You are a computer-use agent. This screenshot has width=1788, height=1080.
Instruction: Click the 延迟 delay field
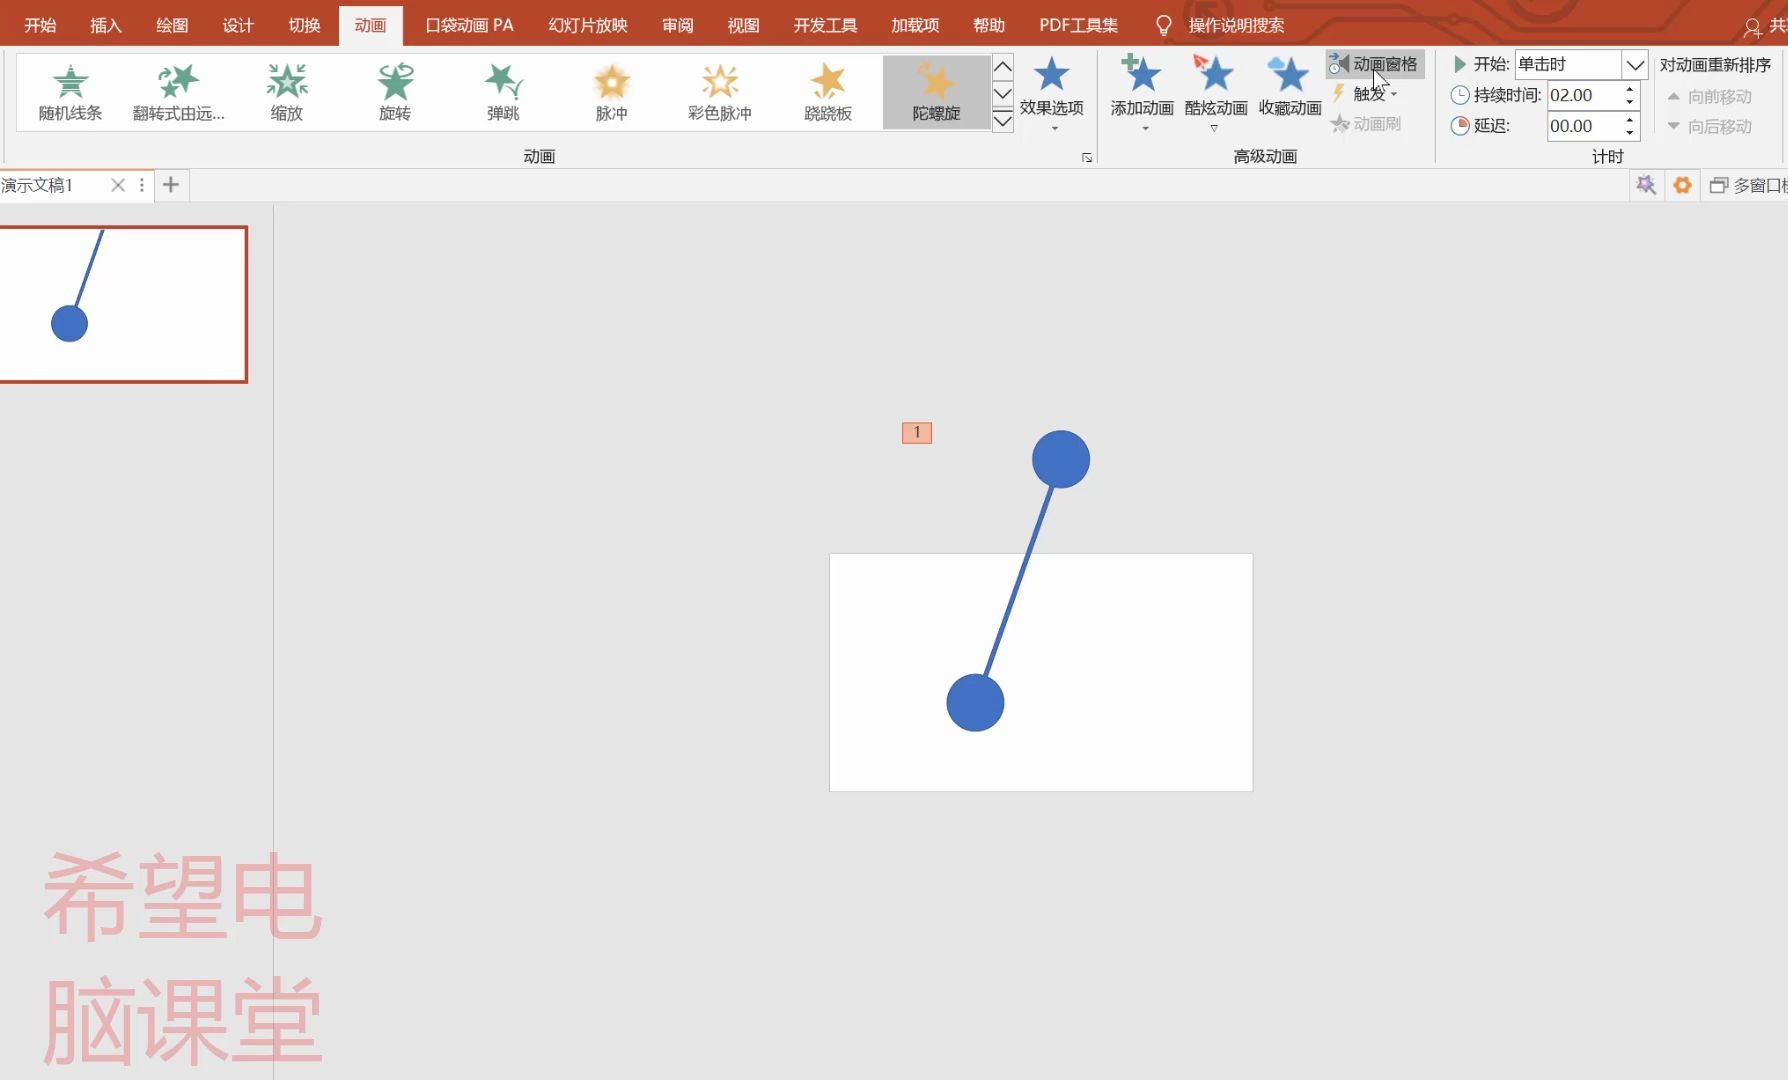click(1583, 126)
